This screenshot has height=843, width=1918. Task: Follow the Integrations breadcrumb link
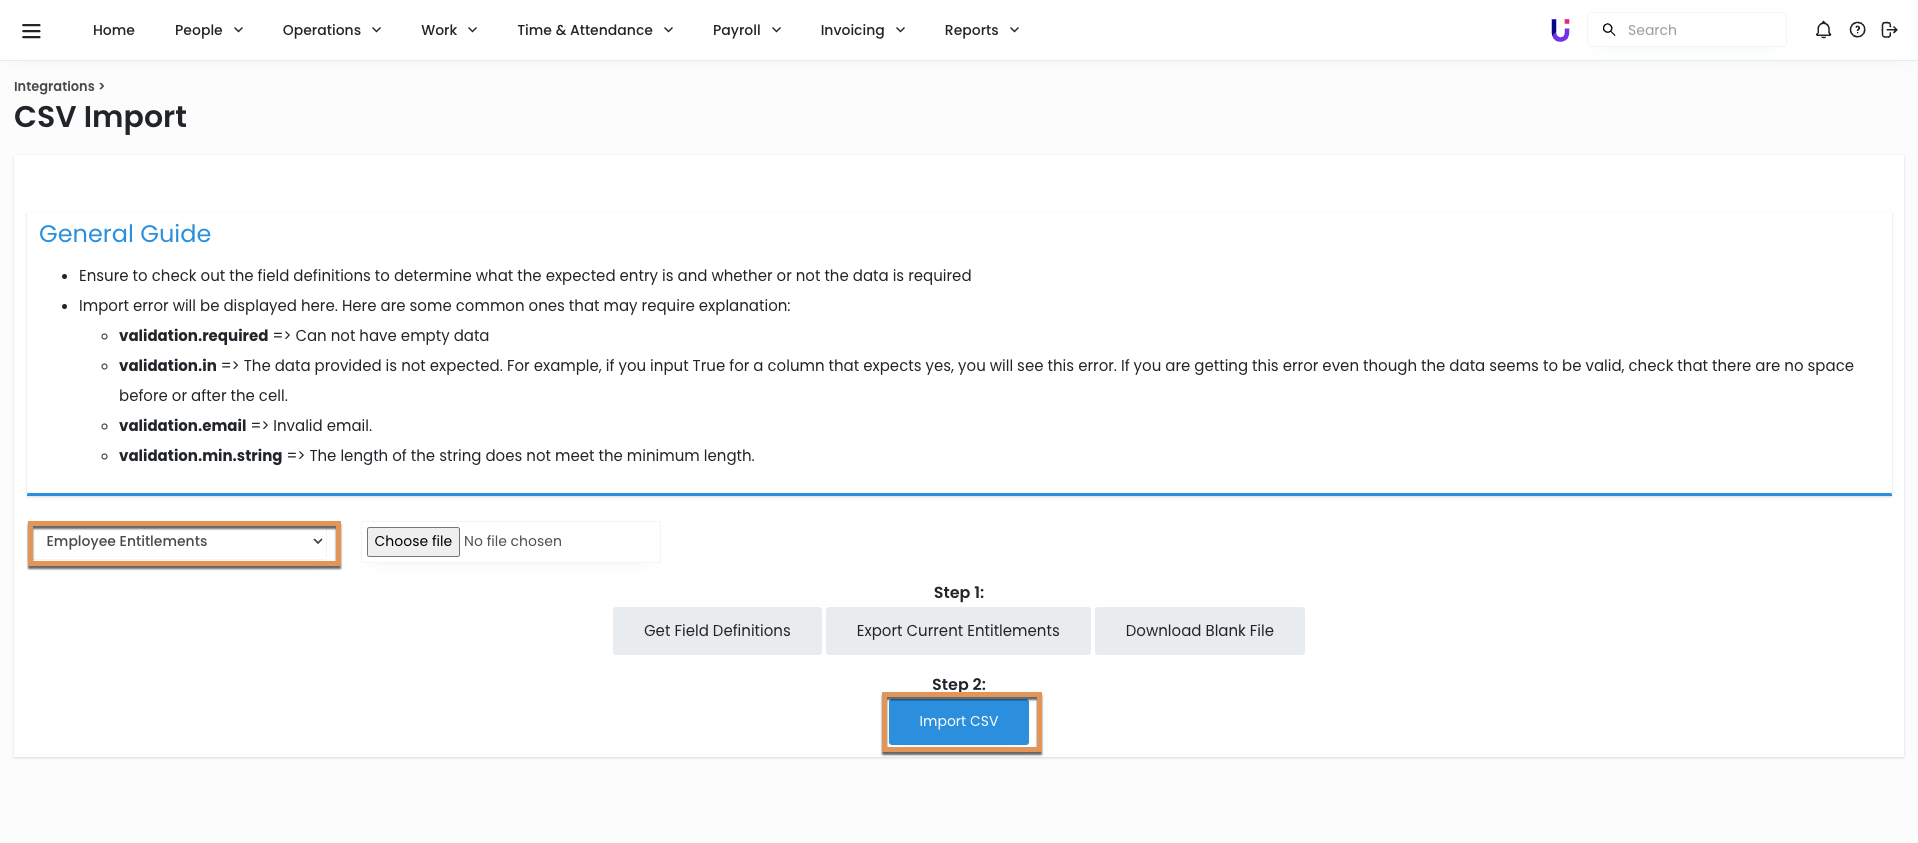[54, 86]
